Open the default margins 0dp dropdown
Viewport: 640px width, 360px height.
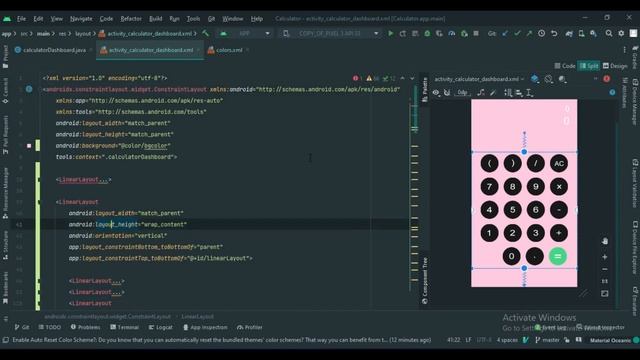(x=462, y=93)
